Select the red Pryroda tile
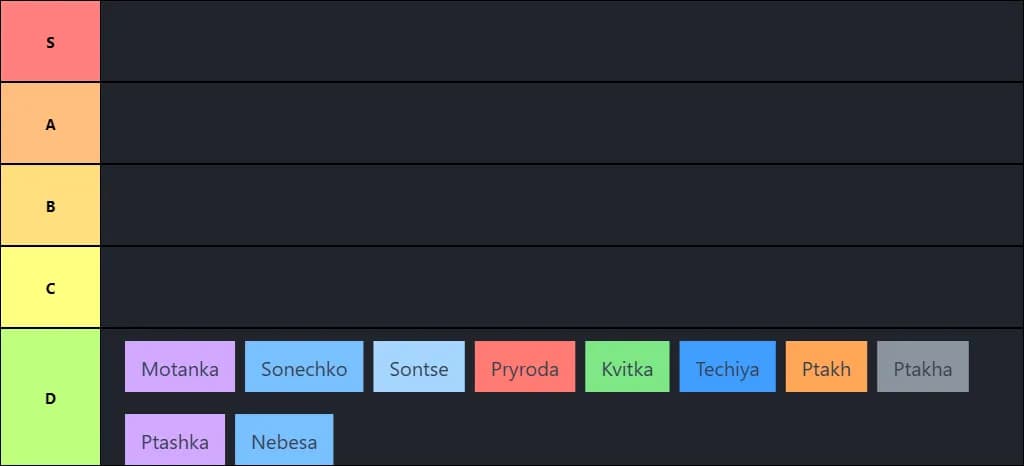 click(525, 367)
